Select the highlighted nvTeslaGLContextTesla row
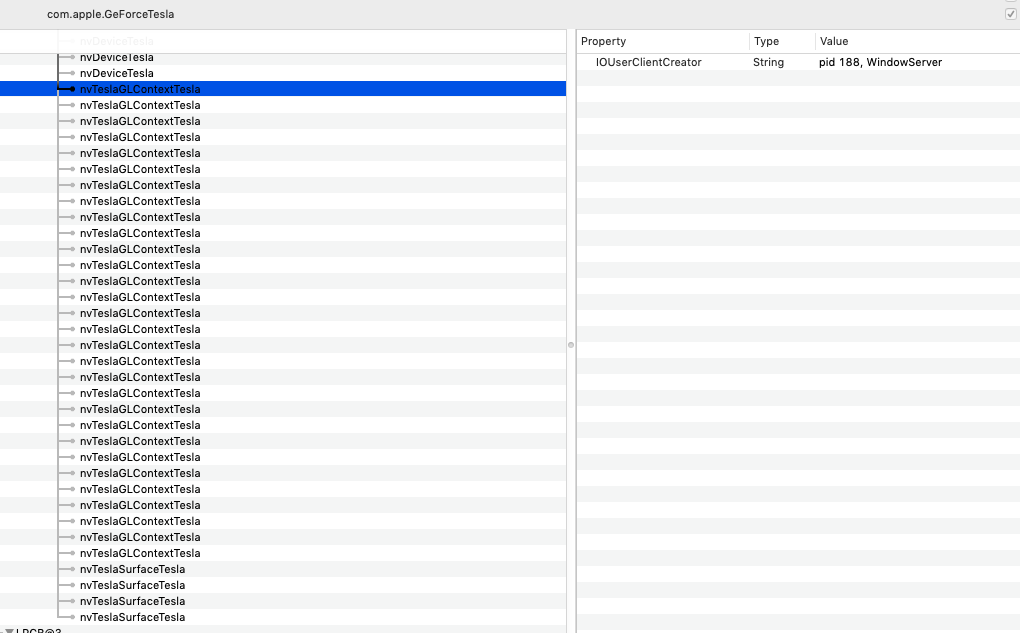1020x633 pixels. click(283, 89)
